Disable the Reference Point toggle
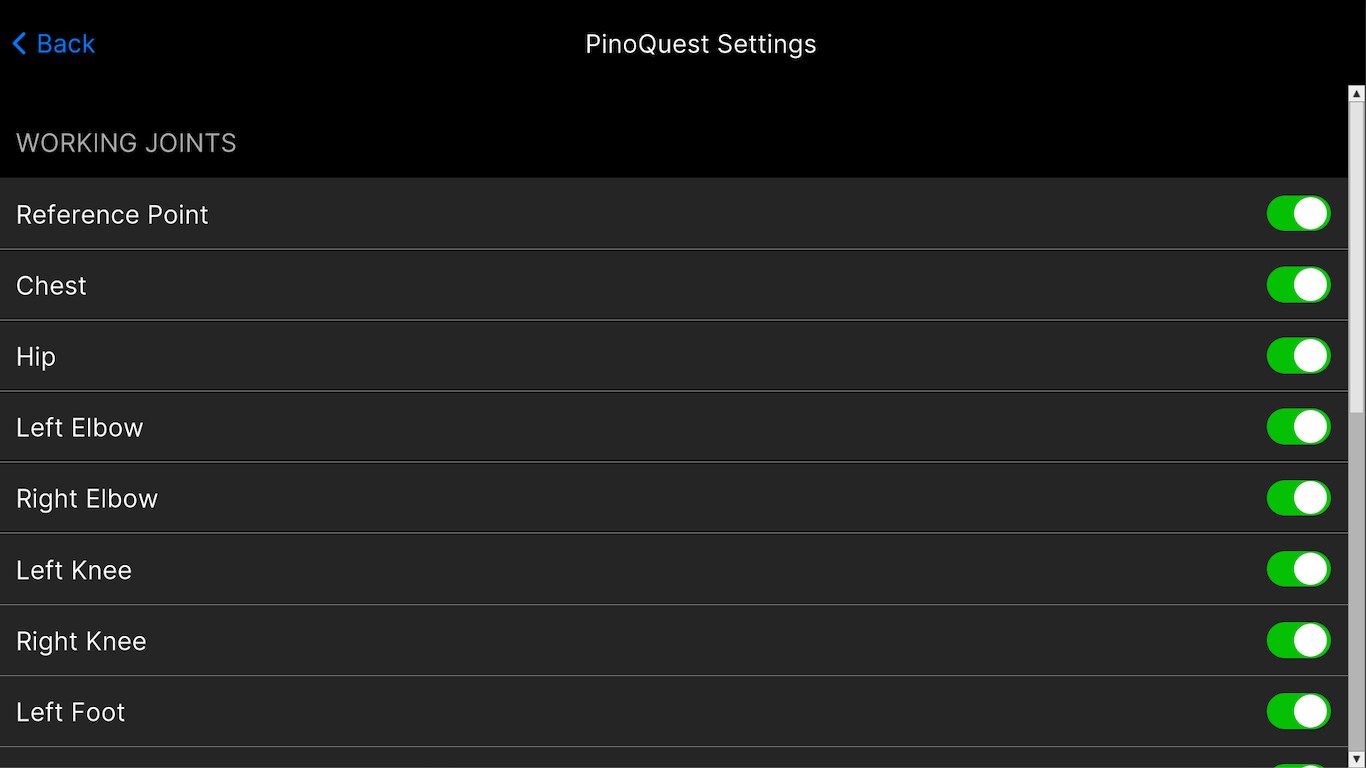Screen dimensions: 1366x768 click(x=1298, y=214)
